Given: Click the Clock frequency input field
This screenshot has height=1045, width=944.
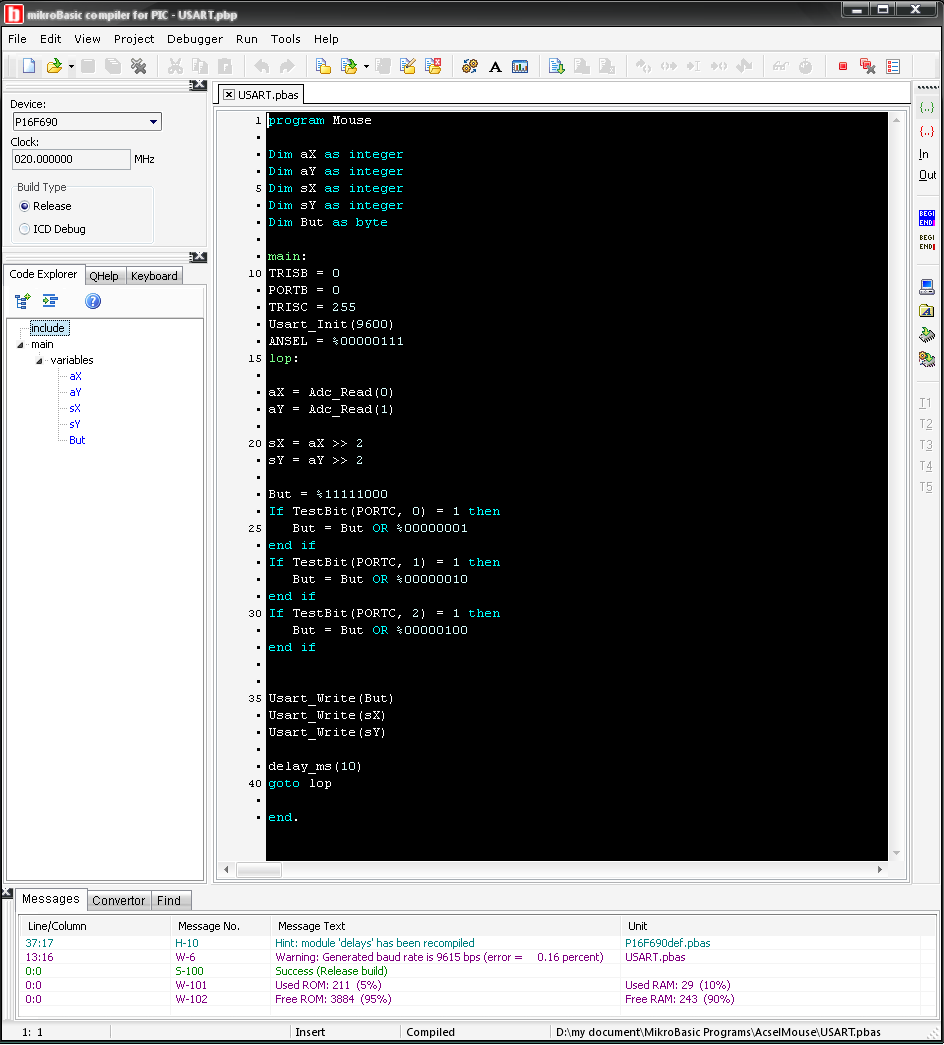Looking at the screenshot, I should (x=71, y=159).
